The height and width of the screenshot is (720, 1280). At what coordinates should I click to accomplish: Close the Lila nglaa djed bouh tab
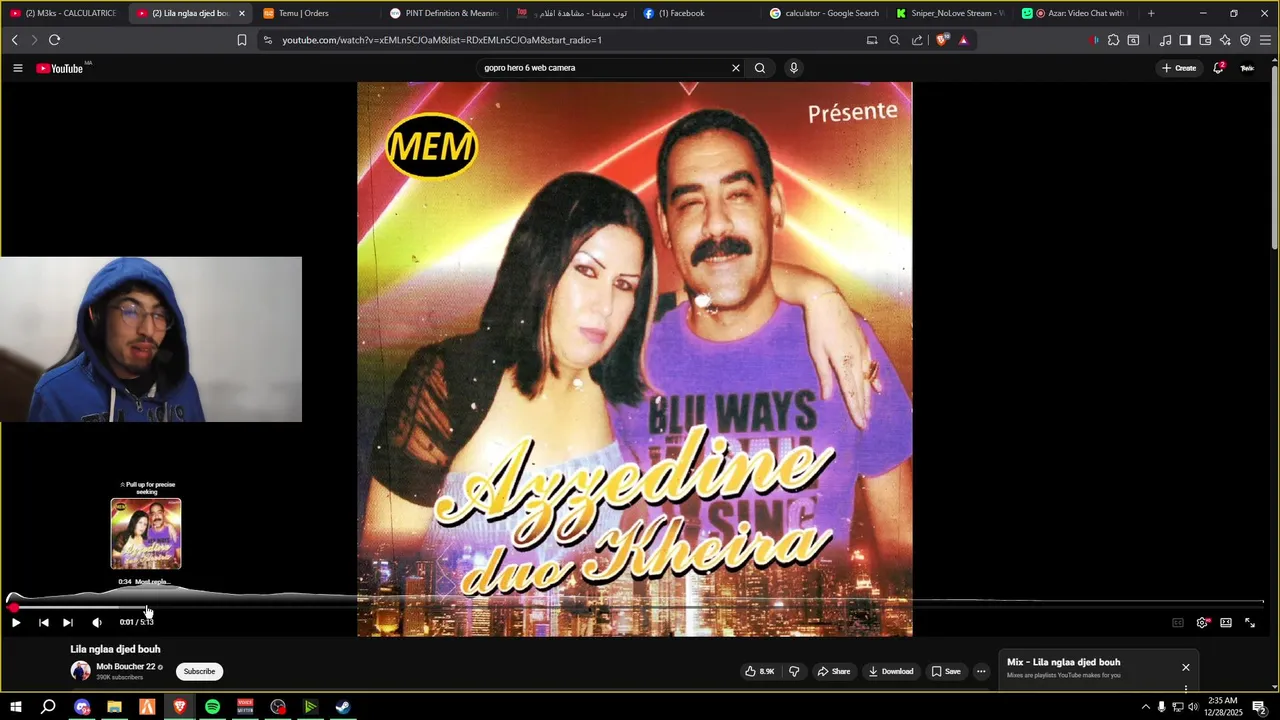point(241,13)
